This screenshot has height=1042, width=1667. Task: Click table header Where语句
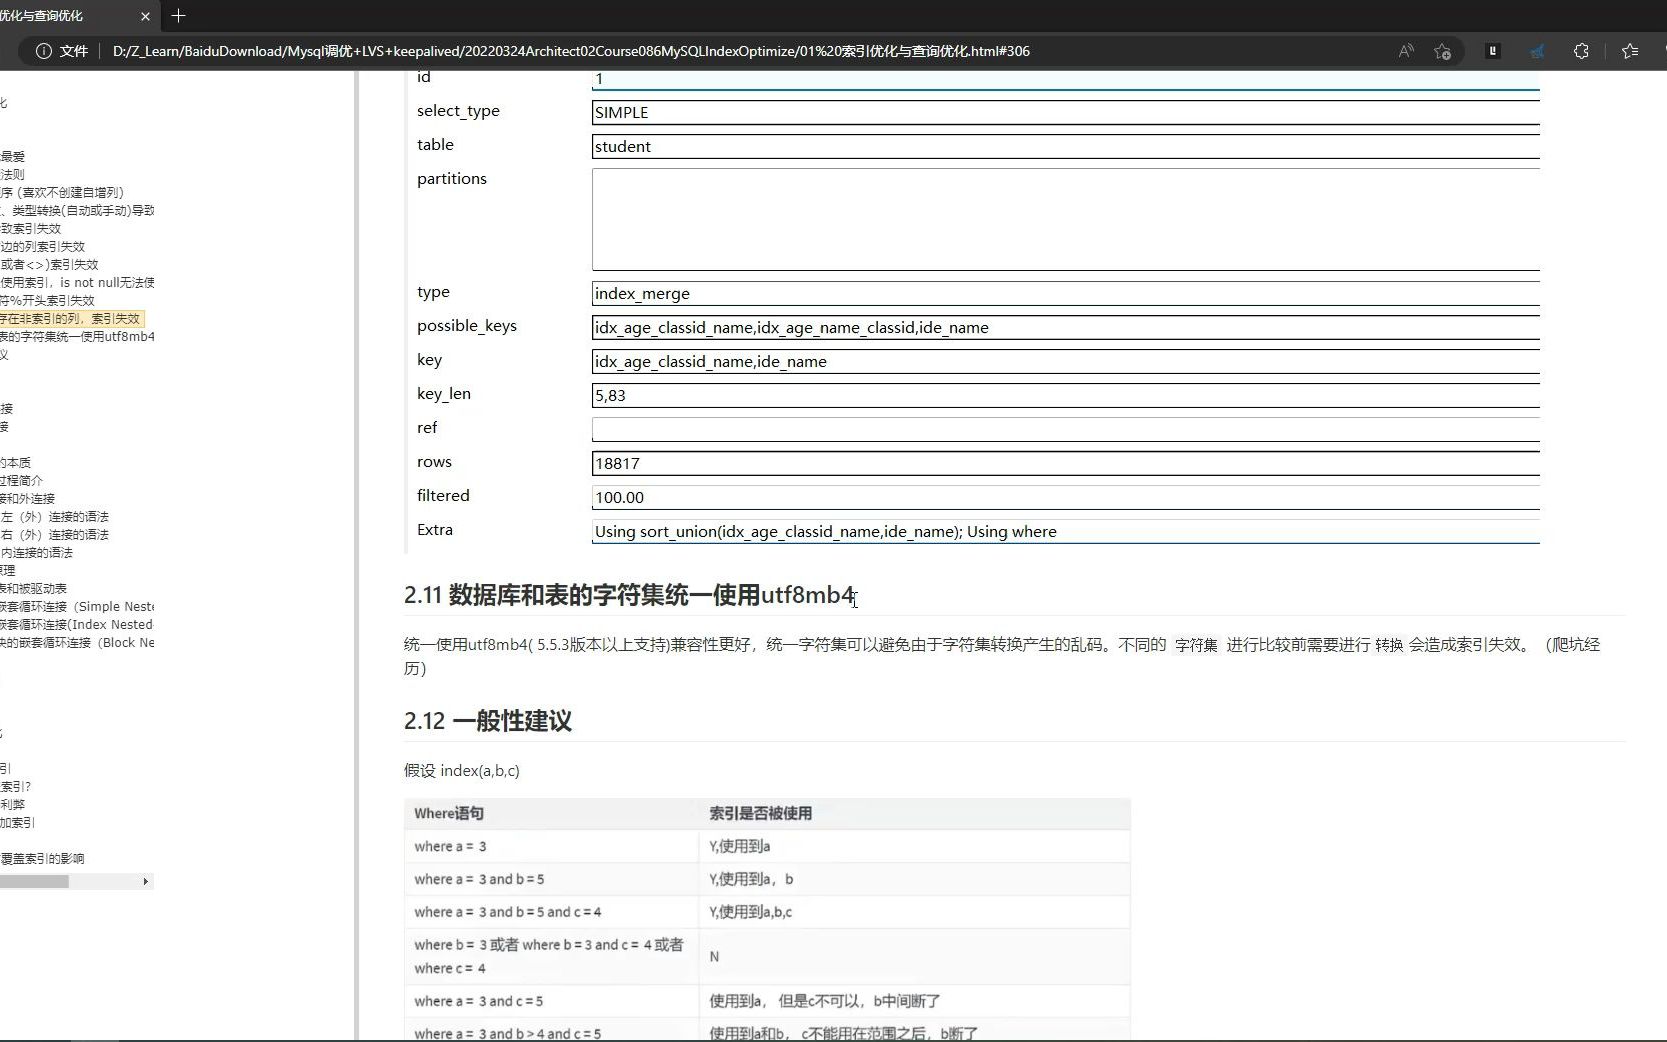[449, 814]
